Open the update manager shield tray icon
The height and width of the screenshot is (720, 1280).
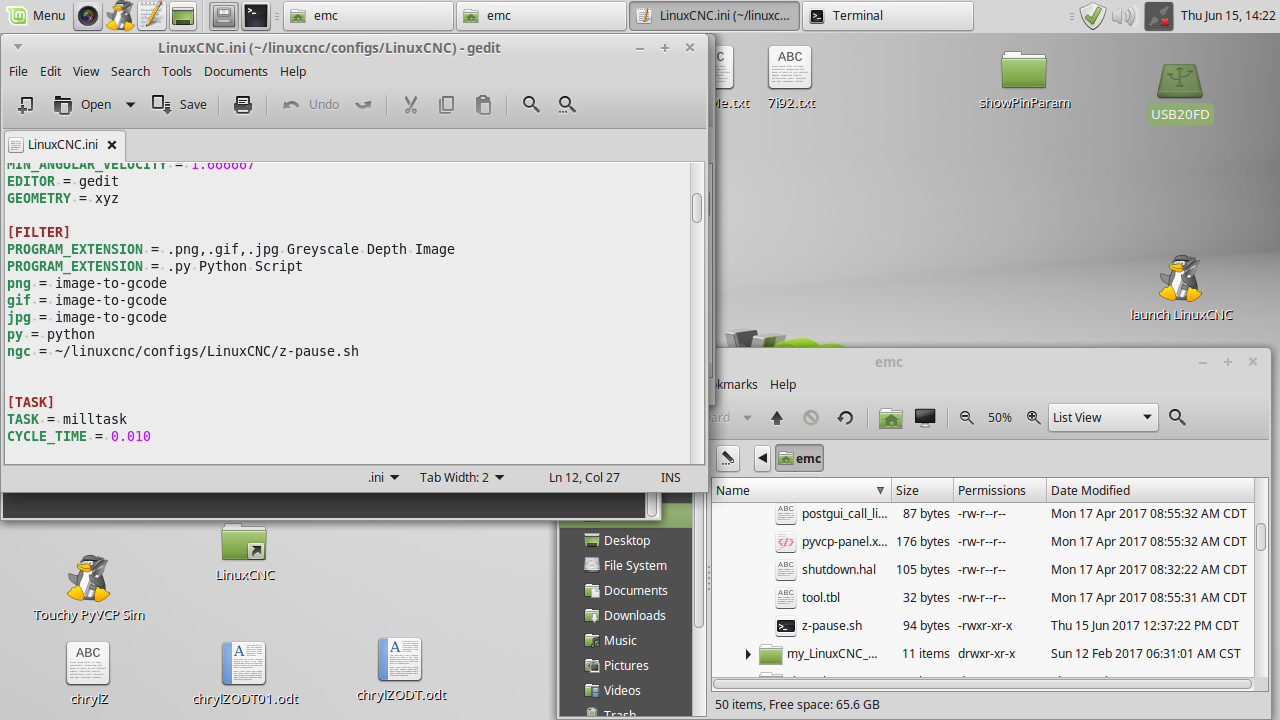1093,15
